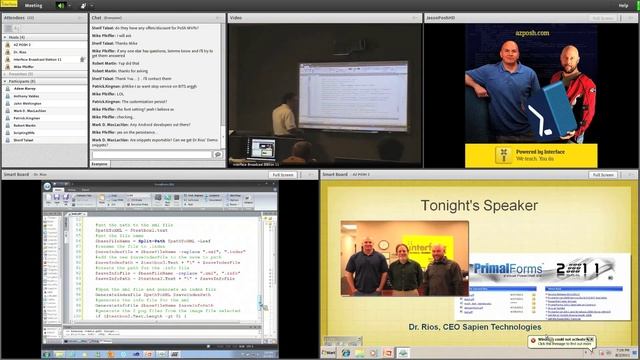640x360 pixels.
Task: Click the yellow logo in the top-left corner
Action: (9, 4)
